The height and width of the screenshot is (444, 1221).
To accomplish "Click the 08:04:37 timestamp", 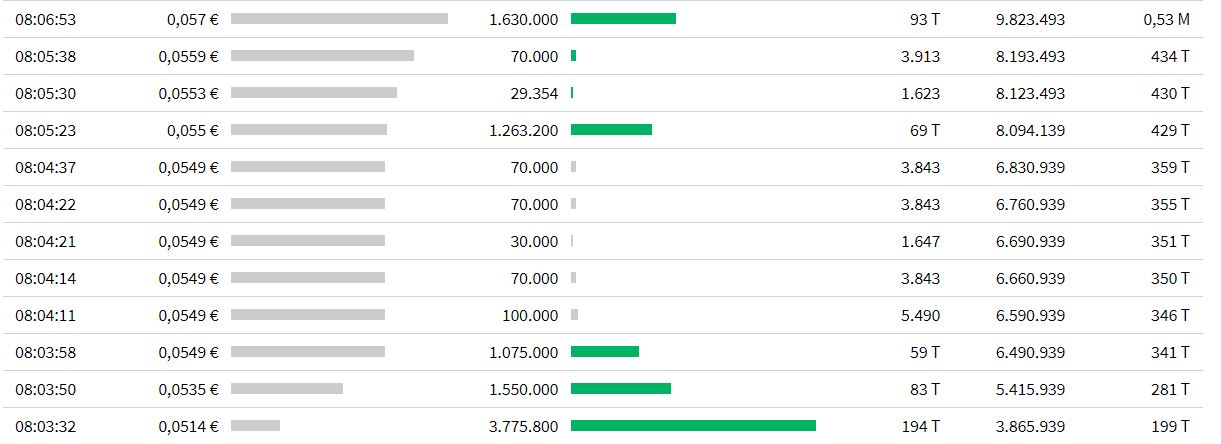I will tap(45, 168).
